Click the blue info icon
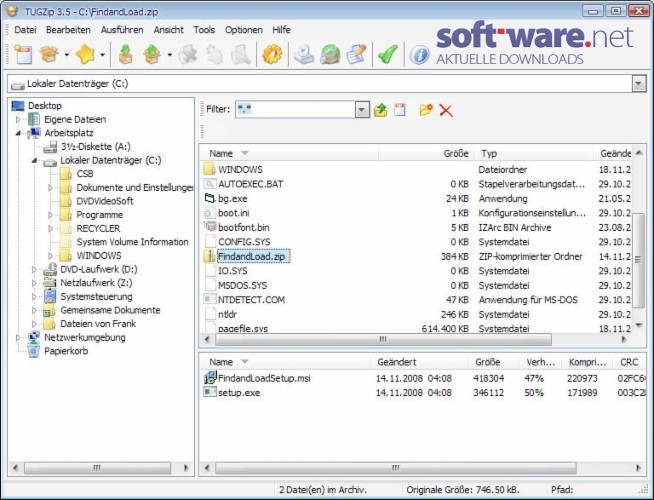The width and height of the screenshot is (654, 500). [419, 55]
